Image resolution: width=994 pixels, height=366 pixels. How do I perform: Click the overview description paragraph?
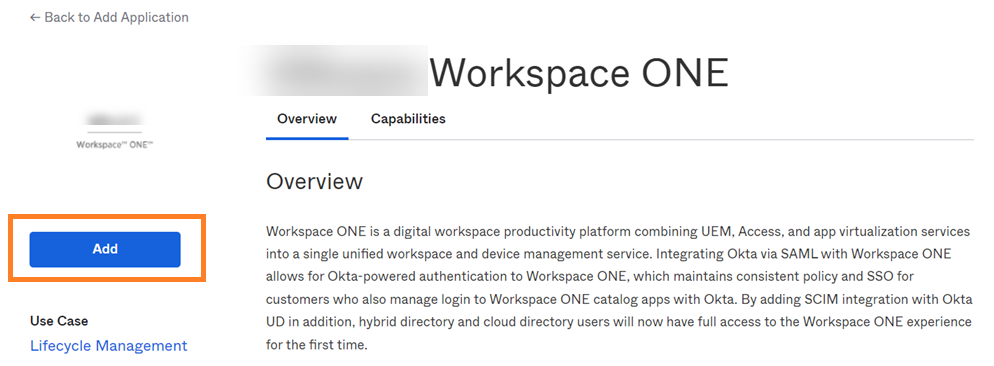(x=619, y=289)
